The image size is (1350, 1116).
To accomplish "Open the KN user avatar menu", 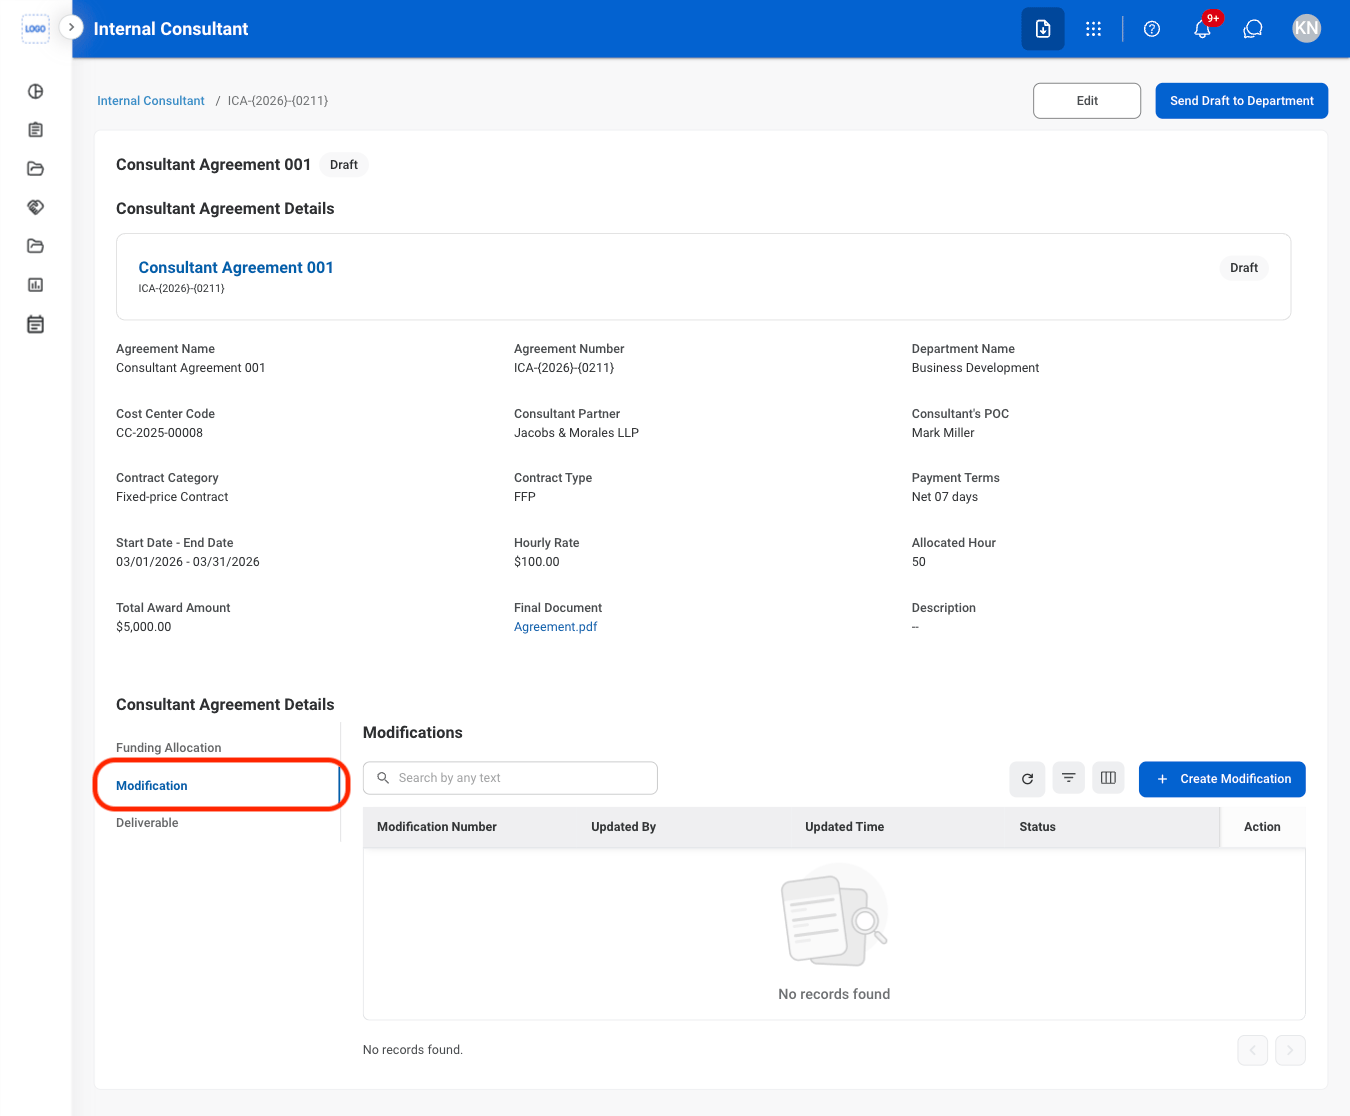I will [x=1306, y=29].
